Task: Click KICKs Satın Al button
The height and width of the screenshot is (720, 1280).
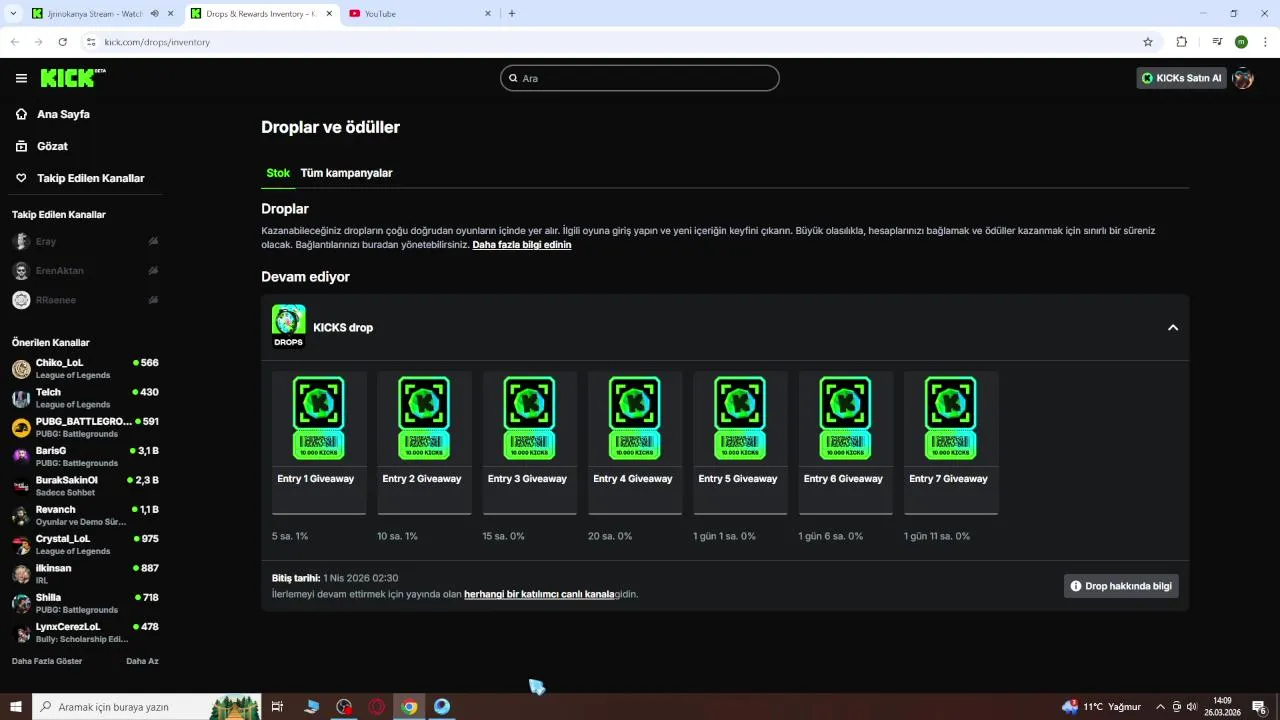Action: pos(1181,78)
